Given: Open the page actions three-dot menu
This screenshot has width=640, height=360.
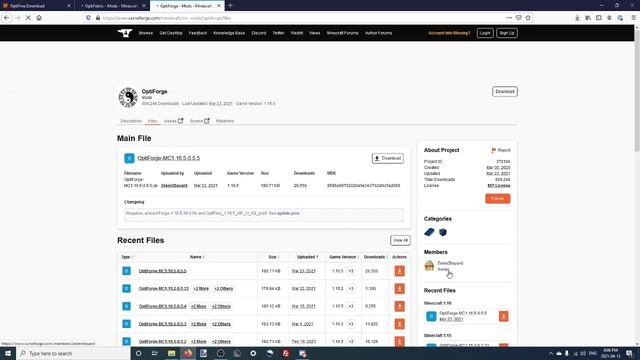Looking at the screenshot, I should [509, 18].
